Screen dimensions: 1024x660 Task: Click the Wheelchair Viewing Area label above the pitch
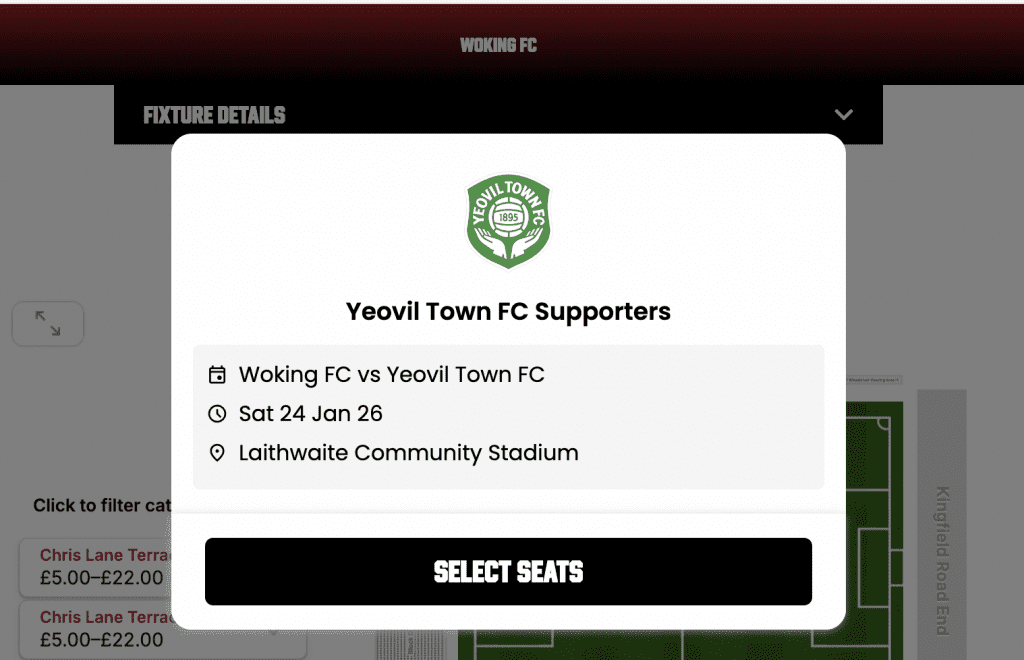[x=874, y=381]
